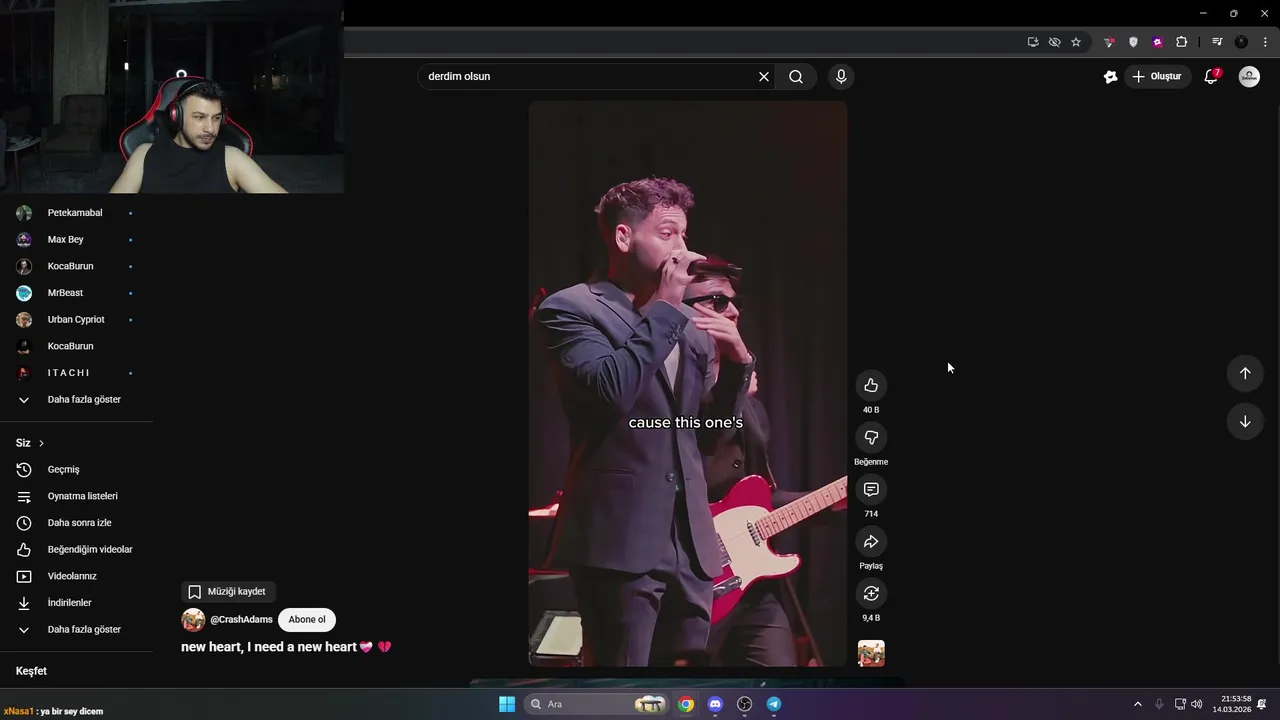Like the Short with the thumbs-up icon
The image size is (1280, 720).
(x=871, y=386)
